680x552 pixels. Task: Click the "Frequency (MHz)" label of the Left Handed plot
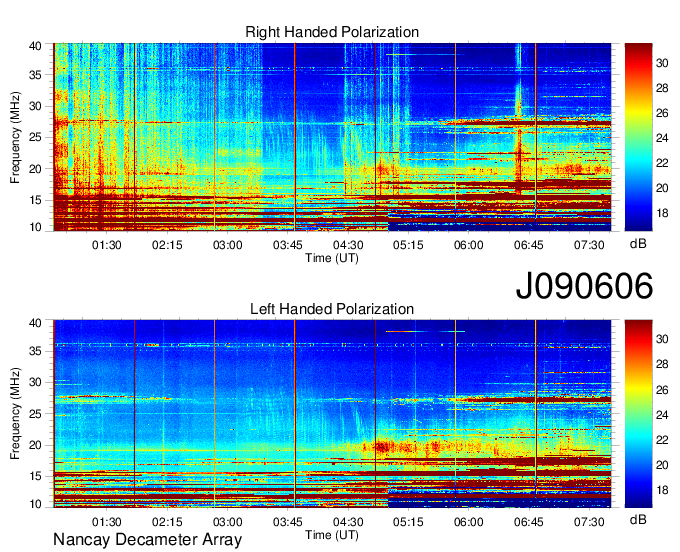pyautogui.click(x=15, y=414)
